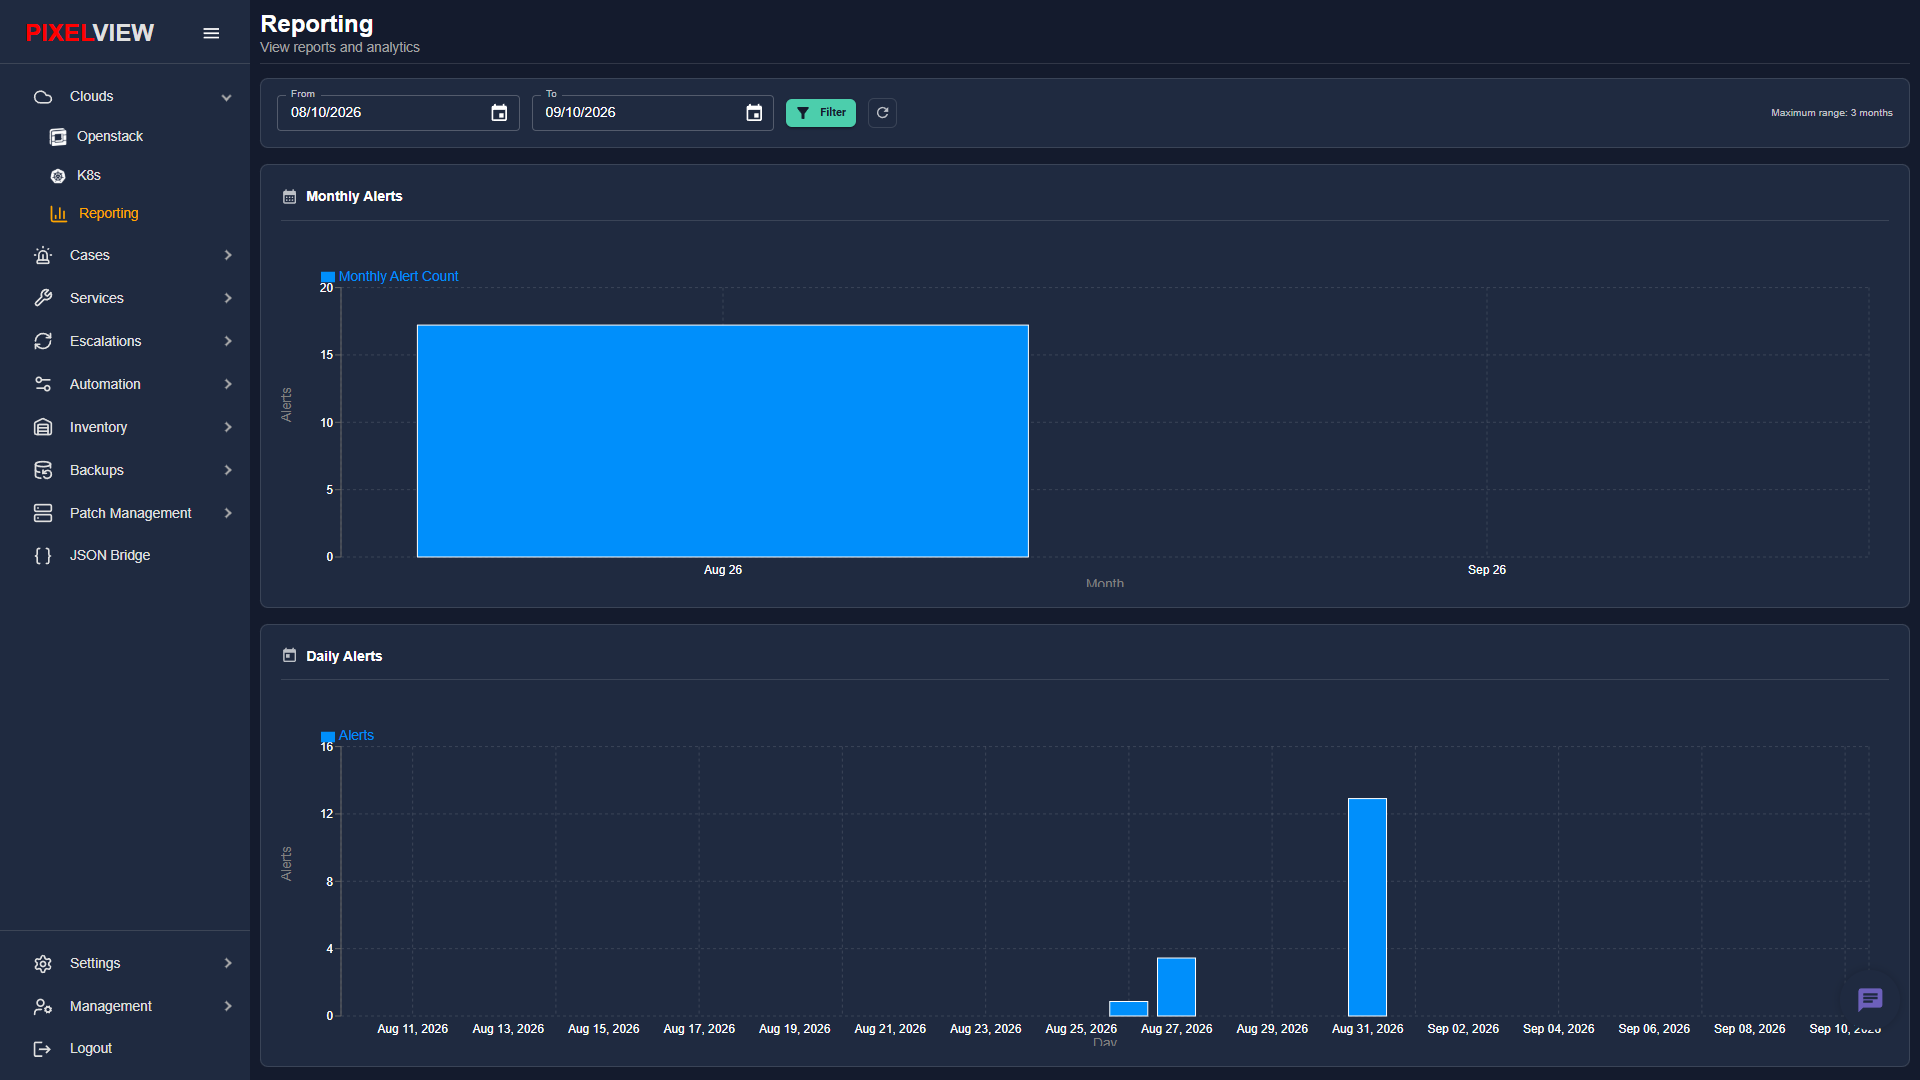Click the Aug 26 small daily bar
The height and width of the screenshot is (1080, 1920).
[x=1129, y=1008]
